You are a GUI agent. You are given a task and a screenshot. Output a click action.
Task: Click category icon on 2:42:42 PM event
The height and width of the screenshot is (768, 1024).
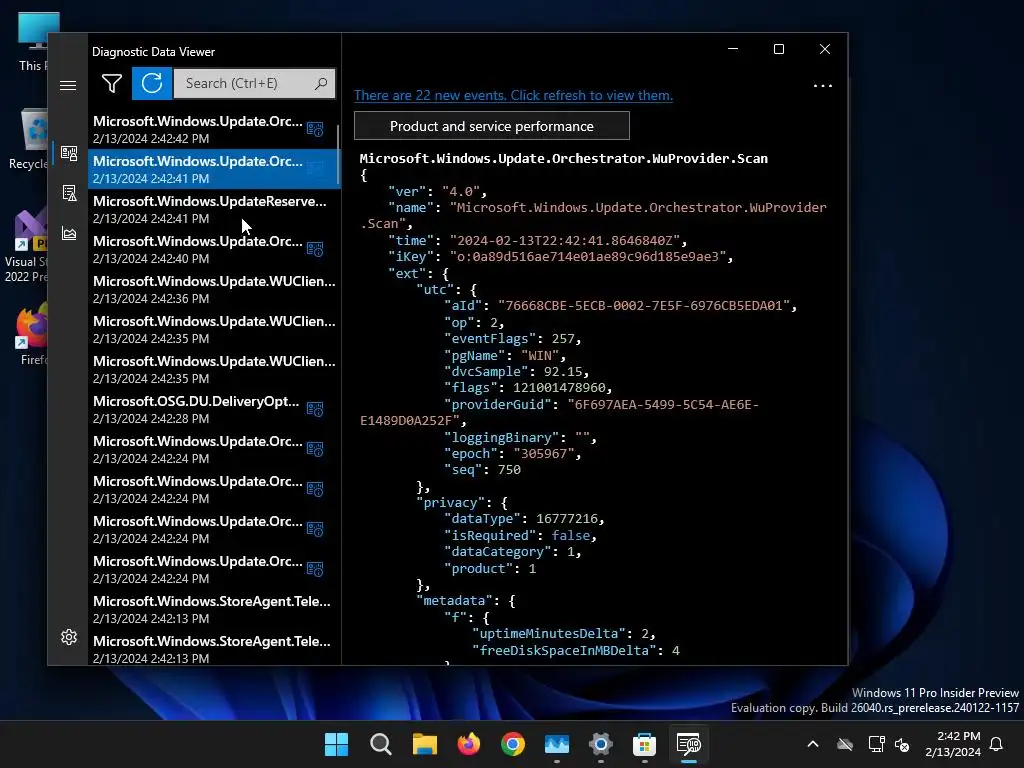point(315,129)
